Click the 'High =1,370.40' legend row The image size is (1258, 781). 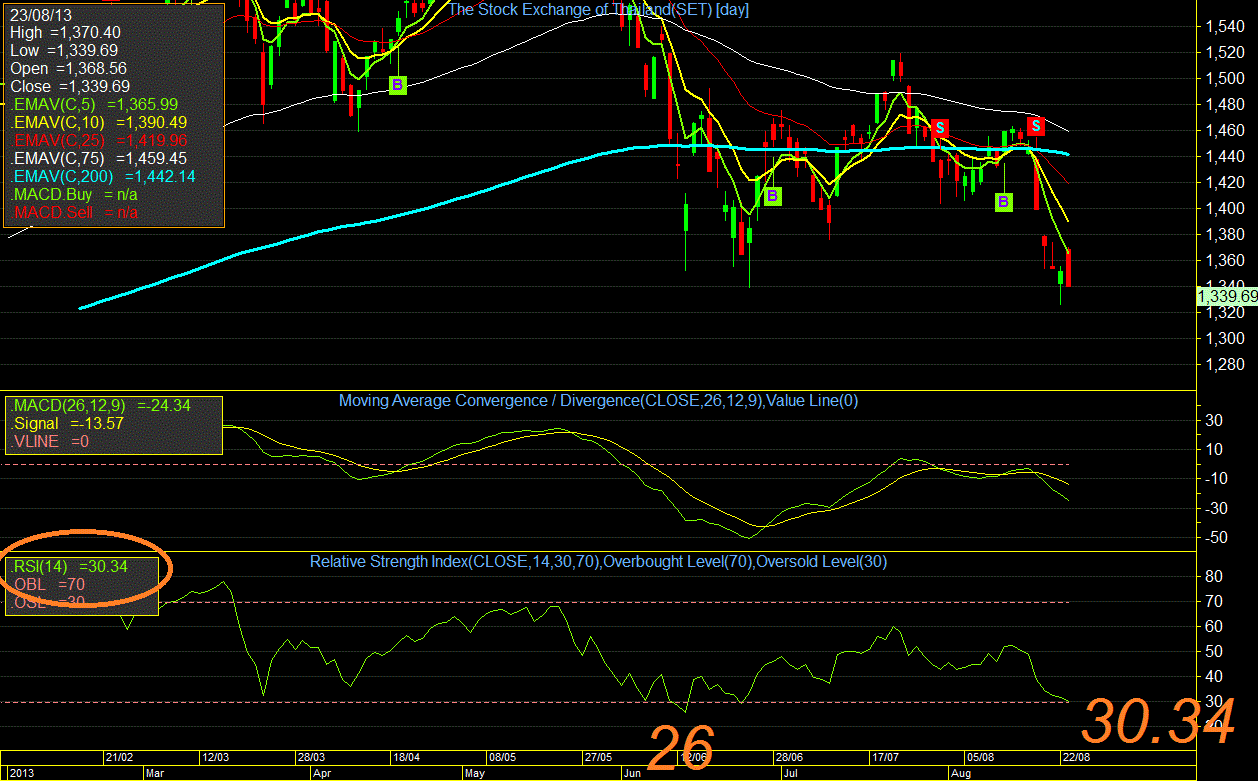point(64,33)
